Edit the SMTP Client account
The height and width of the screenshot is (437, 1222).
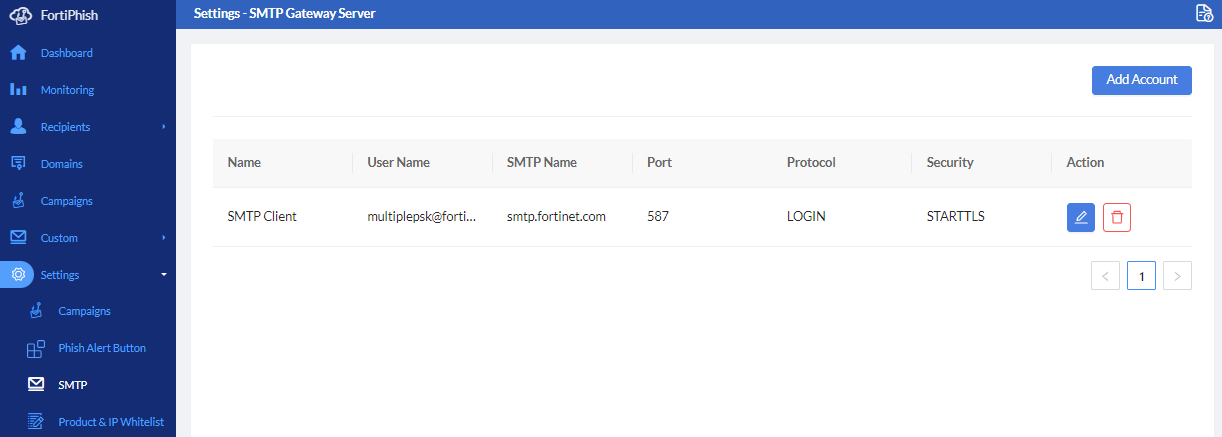tap(1081, 217)
